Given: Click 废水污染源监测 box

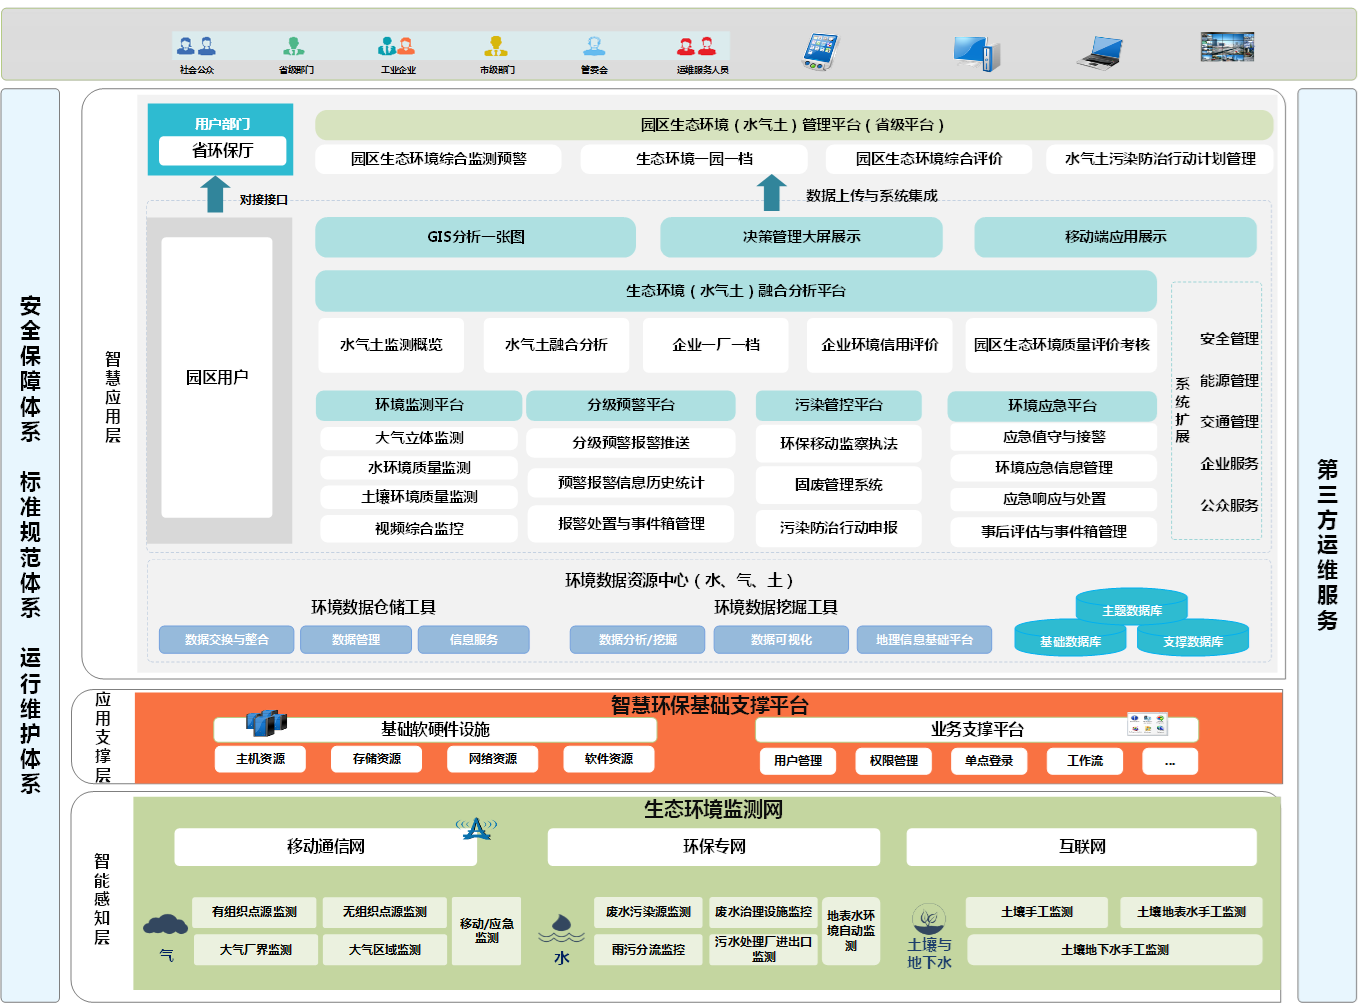Looking at the screenshot, I should coord(648,912).
